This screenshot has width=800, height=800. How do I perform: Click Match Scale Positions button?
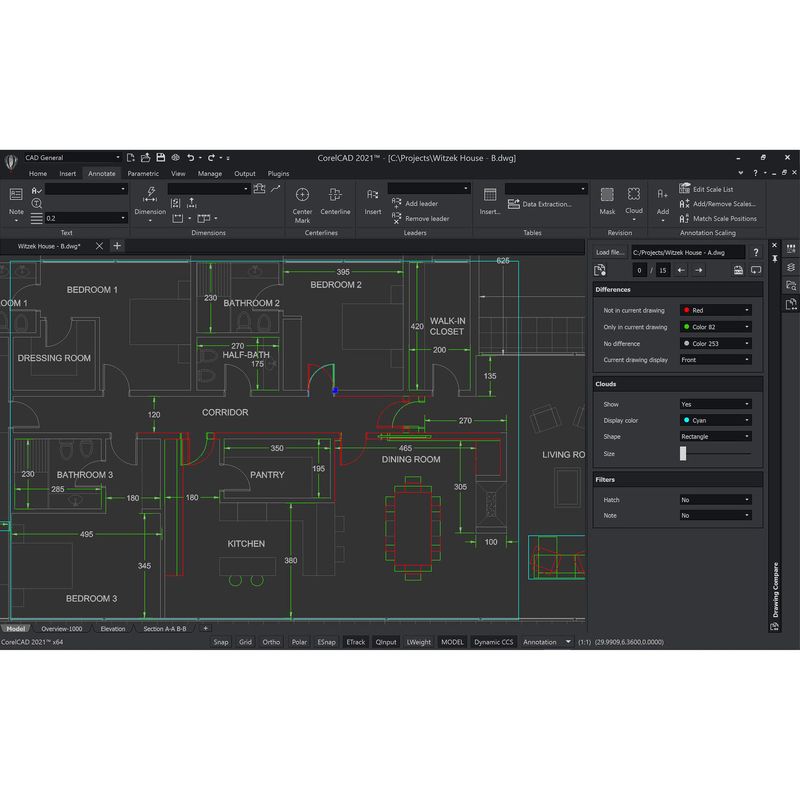(718, 218)
